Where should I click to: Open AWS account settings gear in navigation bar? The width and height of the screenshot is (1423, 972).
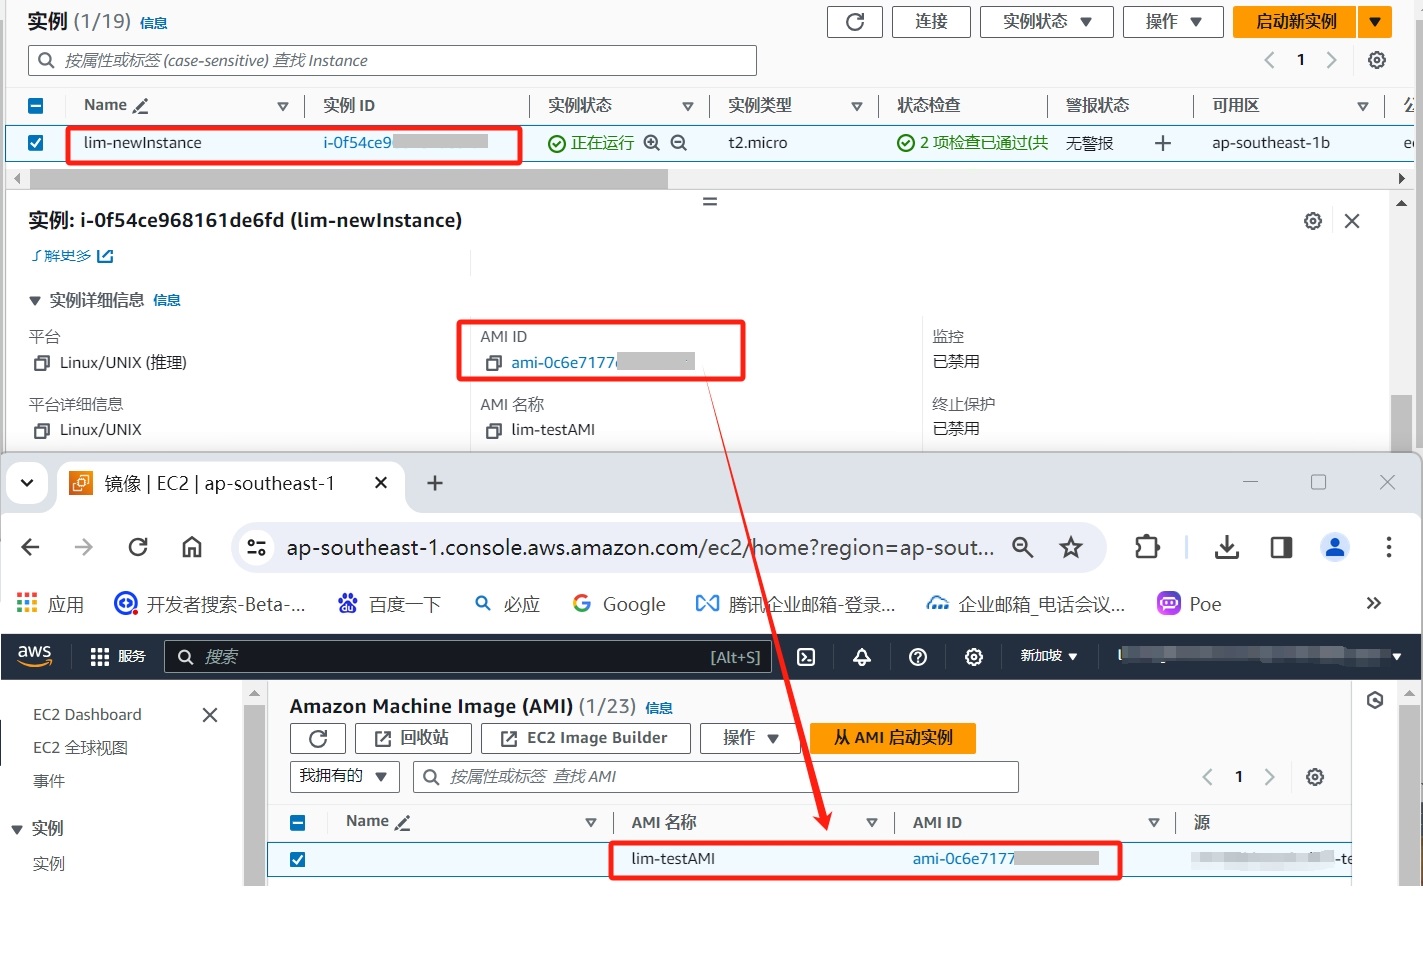[973, 657]
